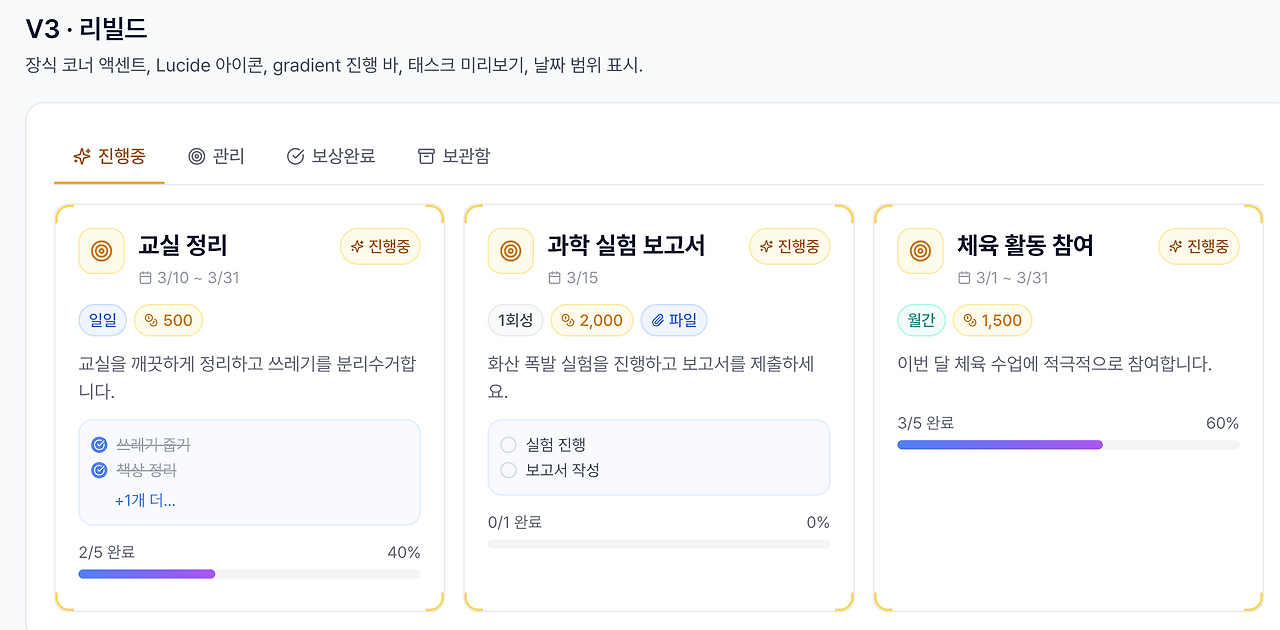The width and height of the screenshot is (1280, 630).
Task: Uncheck the 책상 정리 task
Action: click(x=99, y=470)
